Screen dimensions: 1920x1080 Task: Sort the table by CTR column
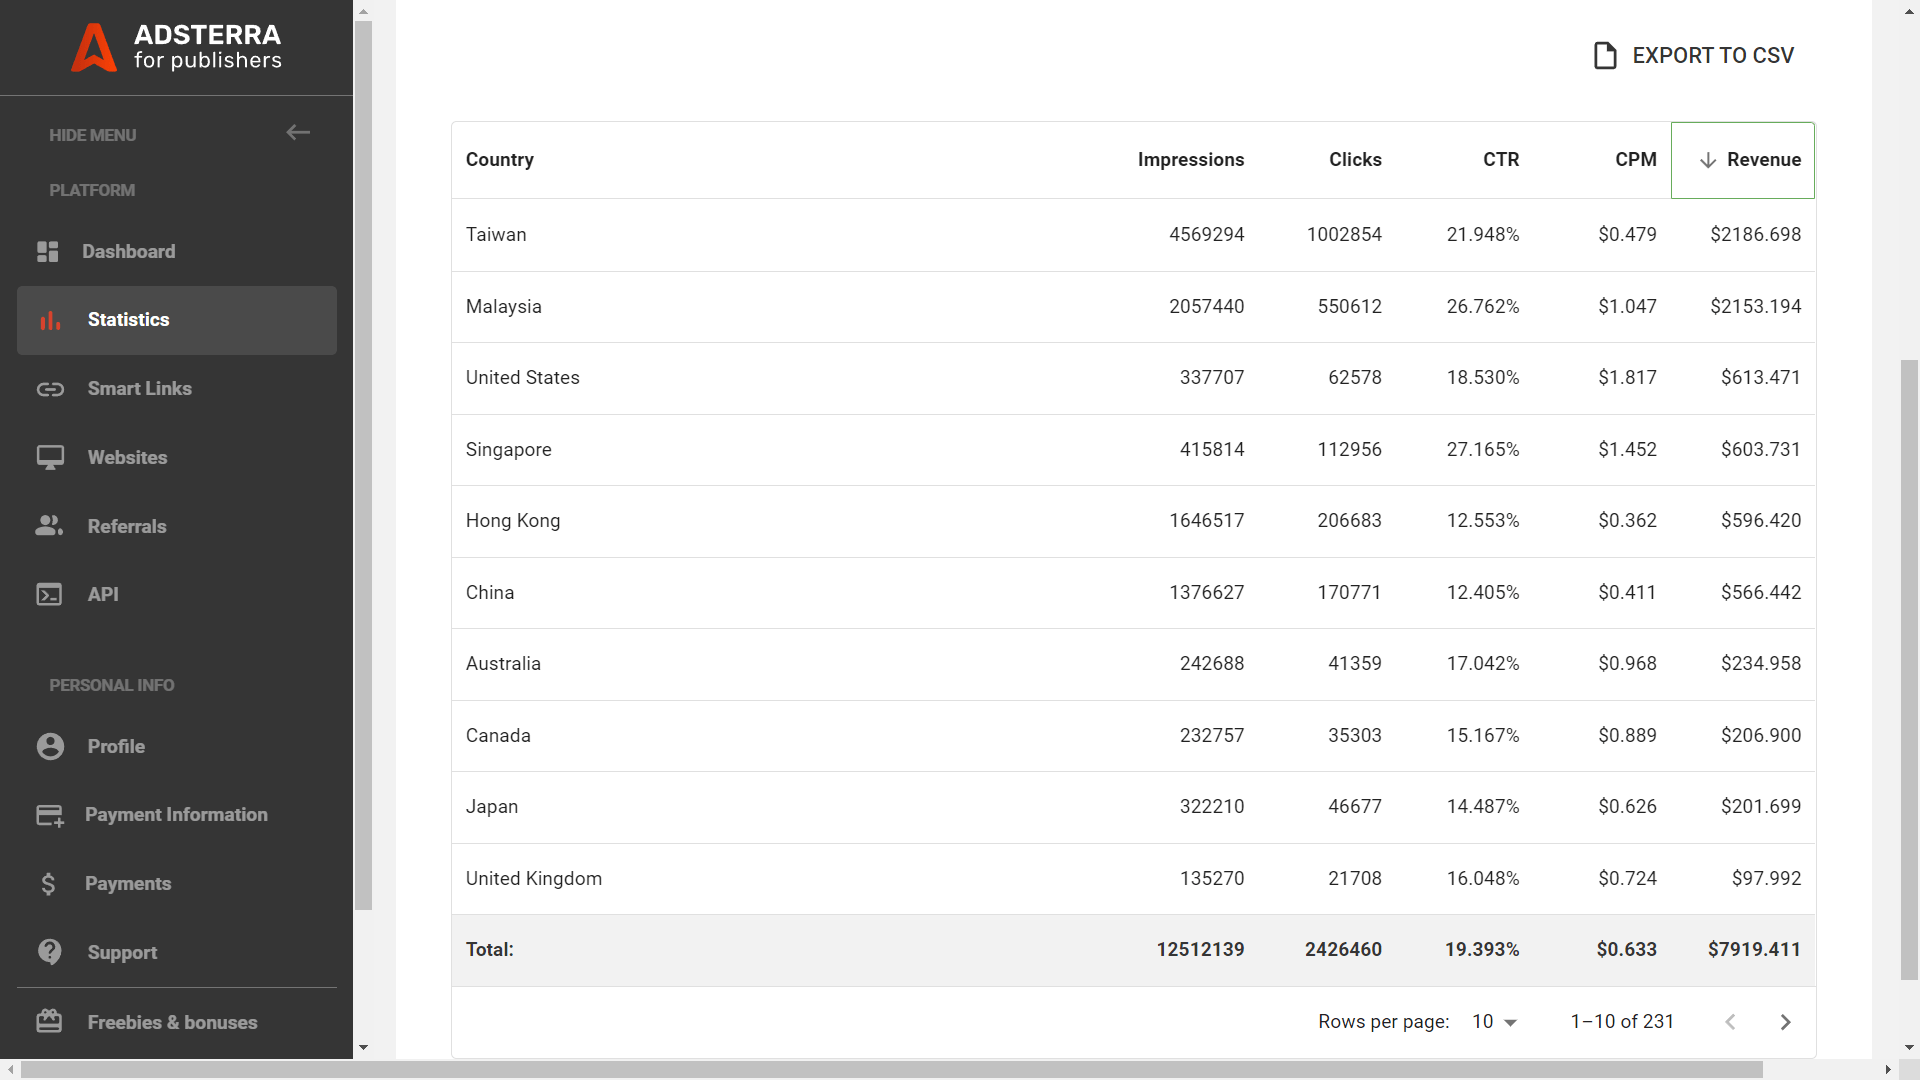pyautogui.click(x=1500, y=160)
